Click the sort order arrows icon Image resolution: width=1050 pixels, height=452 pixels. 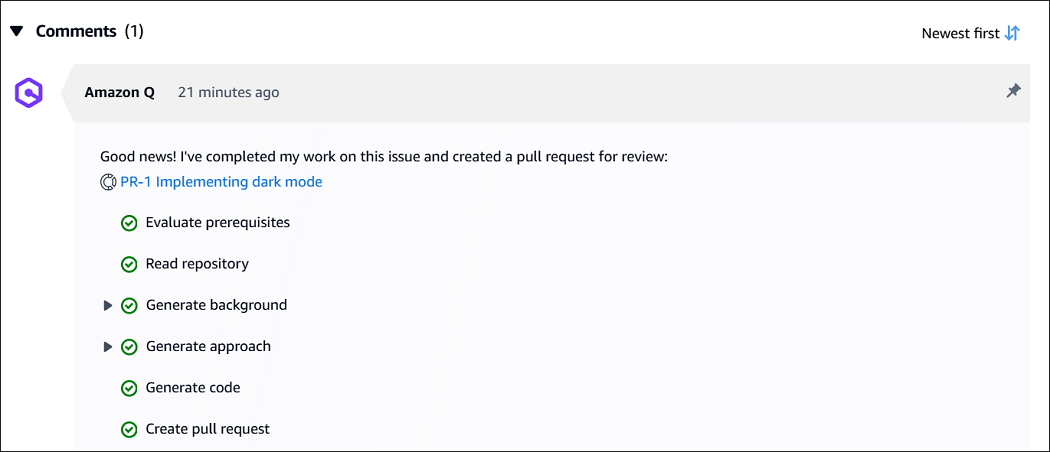(1012, 33)
